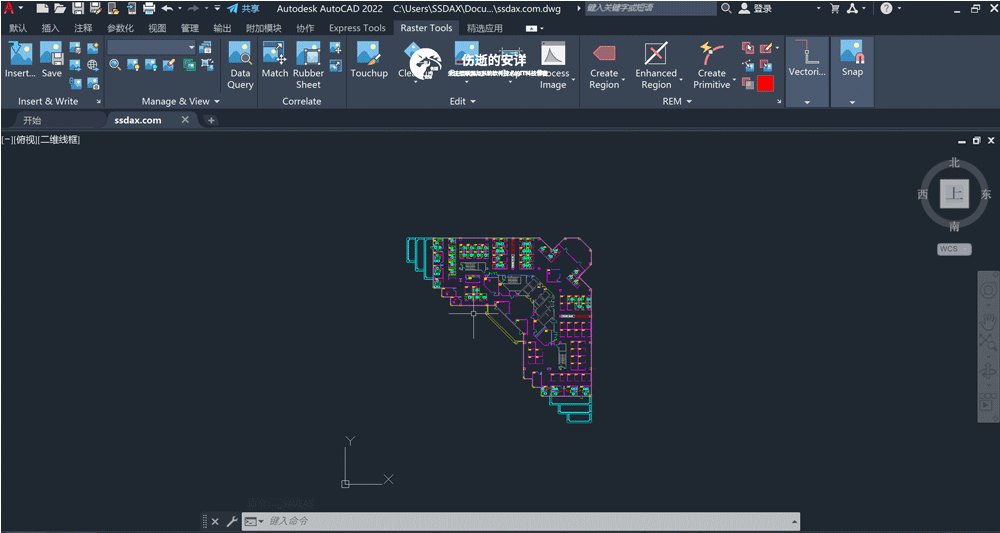Image resolution: width=1000 pixels, height=533 pixels.
Task: Expand the Edit panel
Action: (x=463, y=101)
